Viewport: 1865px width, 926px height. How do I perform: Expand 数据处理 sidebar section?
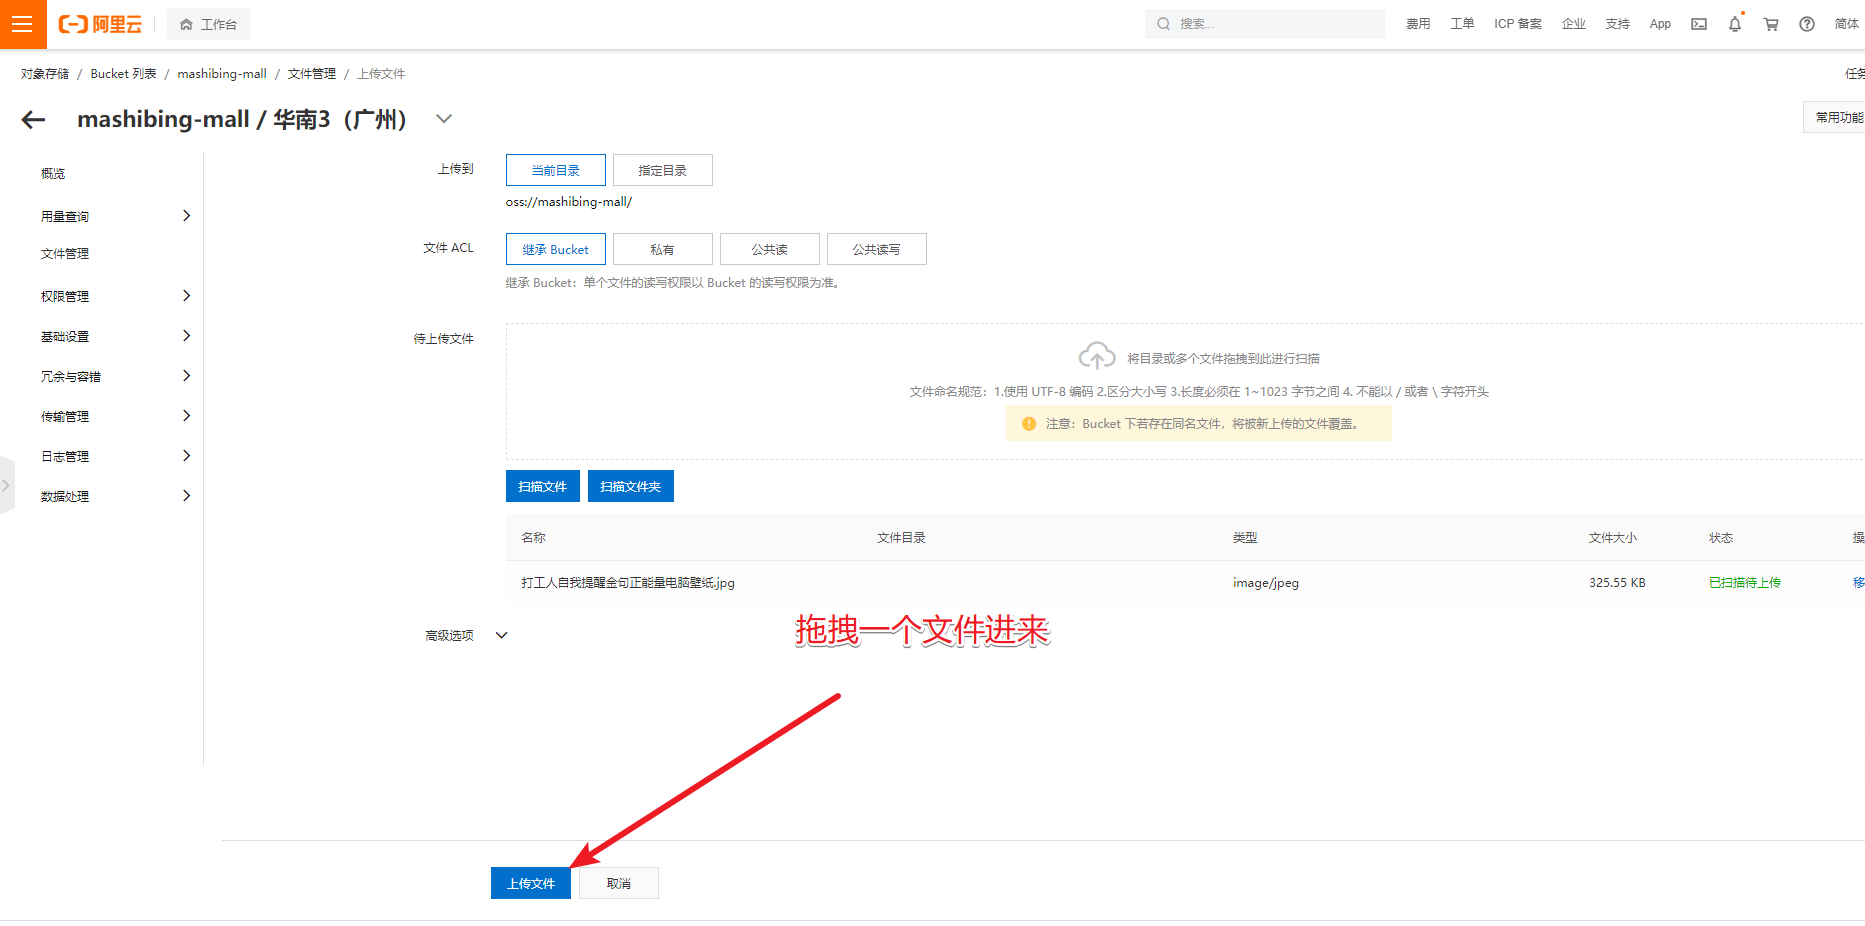tap(186, 496)
